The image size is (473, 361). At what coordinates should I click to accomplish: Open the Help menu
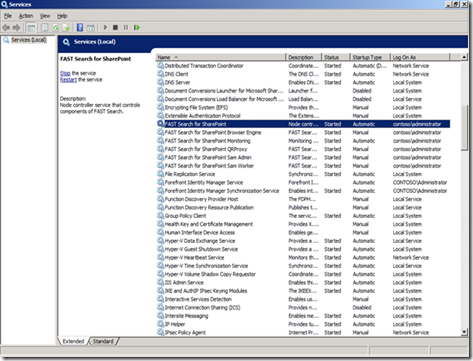pyautogui.click(x=62, y=16)
